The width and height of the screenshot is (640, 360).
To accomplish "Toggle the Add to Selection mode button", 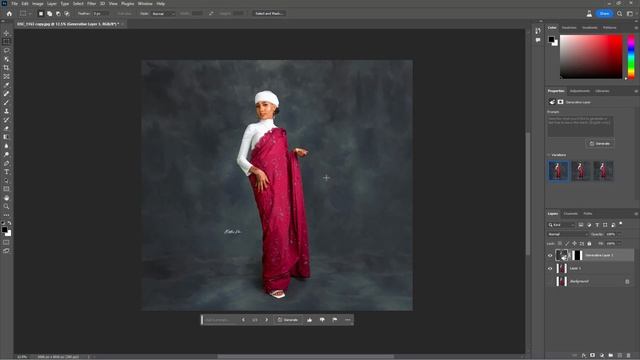I will coord(49,13).
